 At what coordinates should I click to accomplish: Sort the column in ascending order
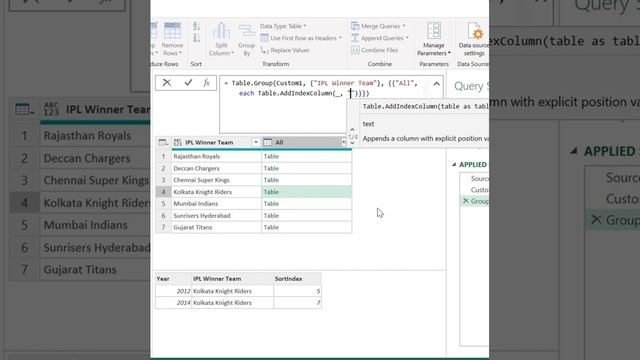click(196, 27)
